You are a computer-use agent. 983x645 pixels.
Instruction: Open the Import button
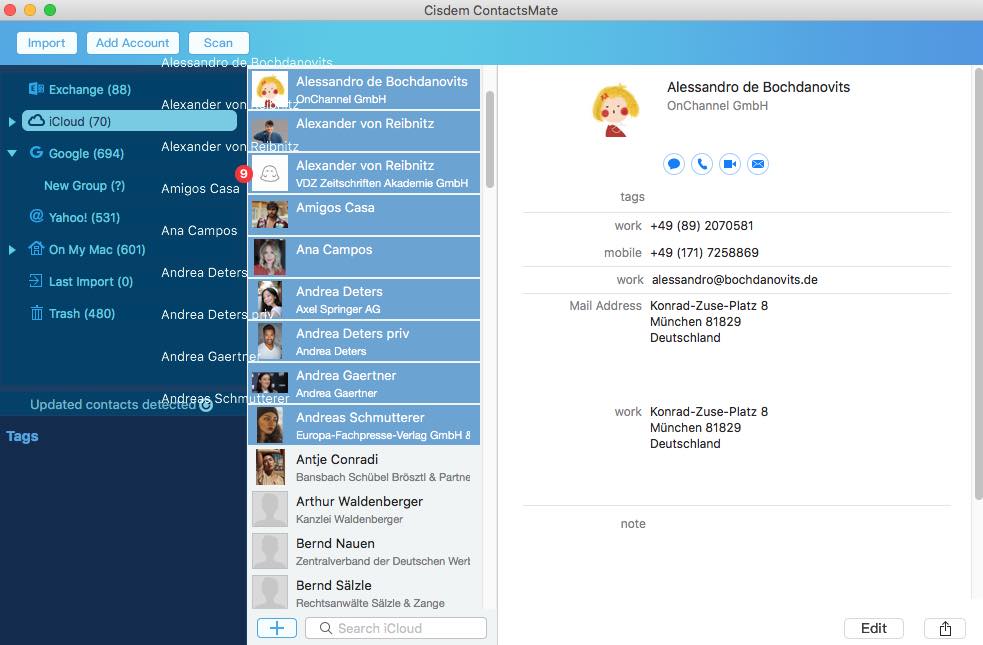pyautogui.click(x=46, y=43)
